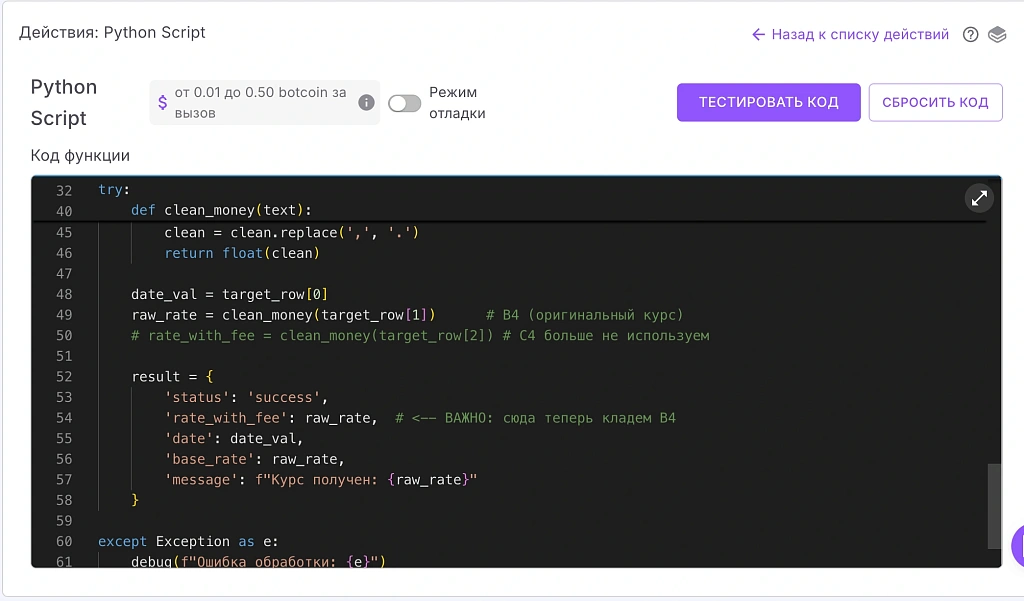The height and width of the screenshot is (601, 1024).
Task: Click line number 59 in the gutter
Action: (64, 521)
